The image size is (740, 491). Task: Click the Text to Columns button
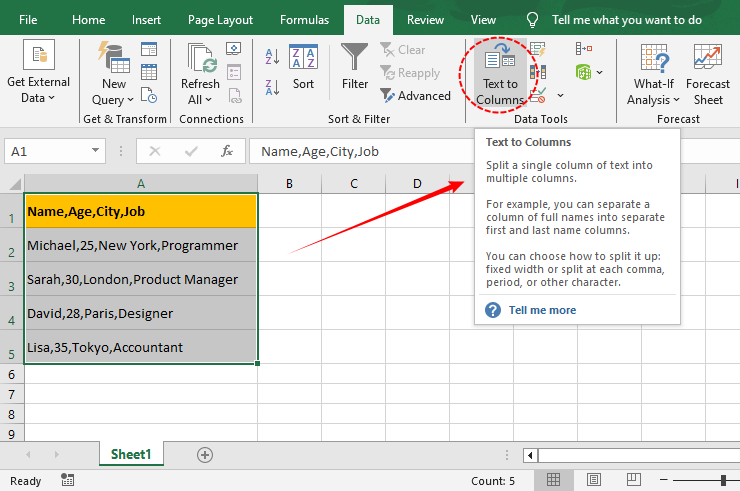point(500,74)
